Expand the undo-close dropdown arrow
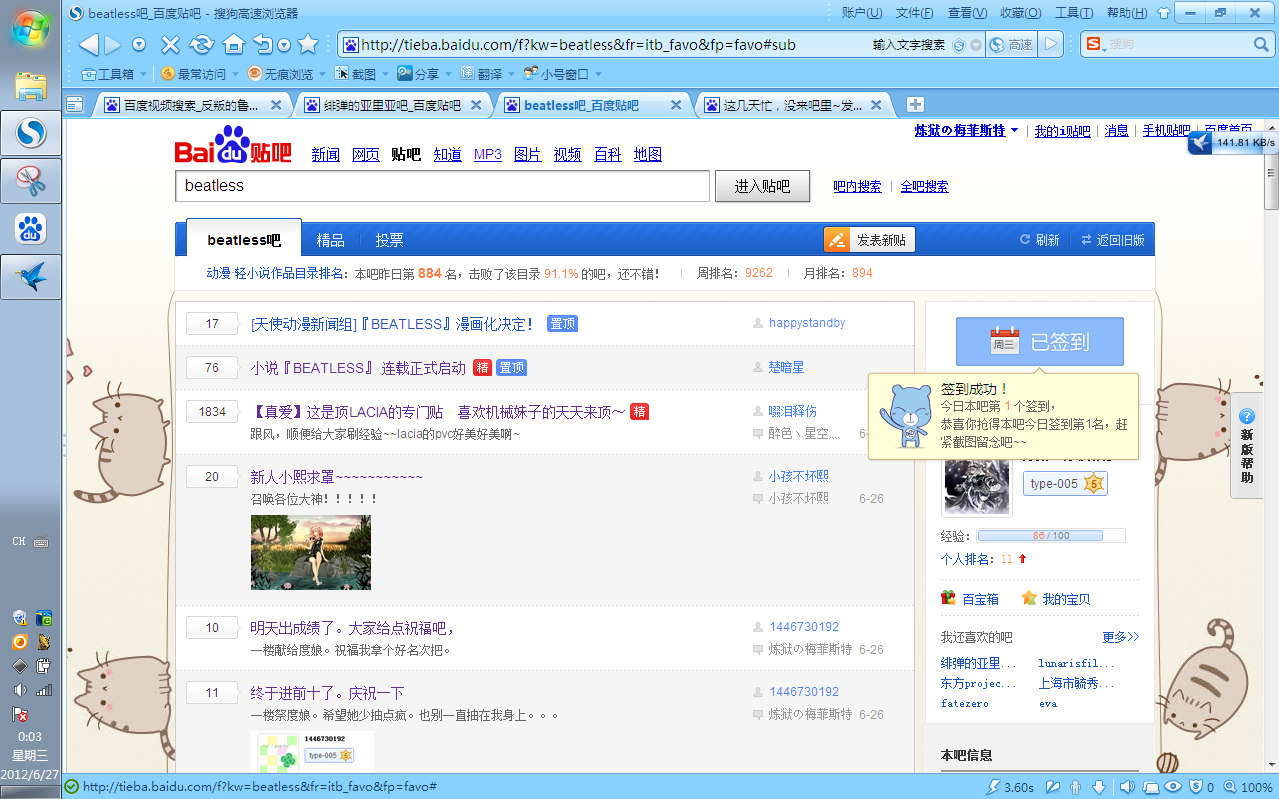The width and height of the screenshot is (1279, 799). click(x=285, y=45)
